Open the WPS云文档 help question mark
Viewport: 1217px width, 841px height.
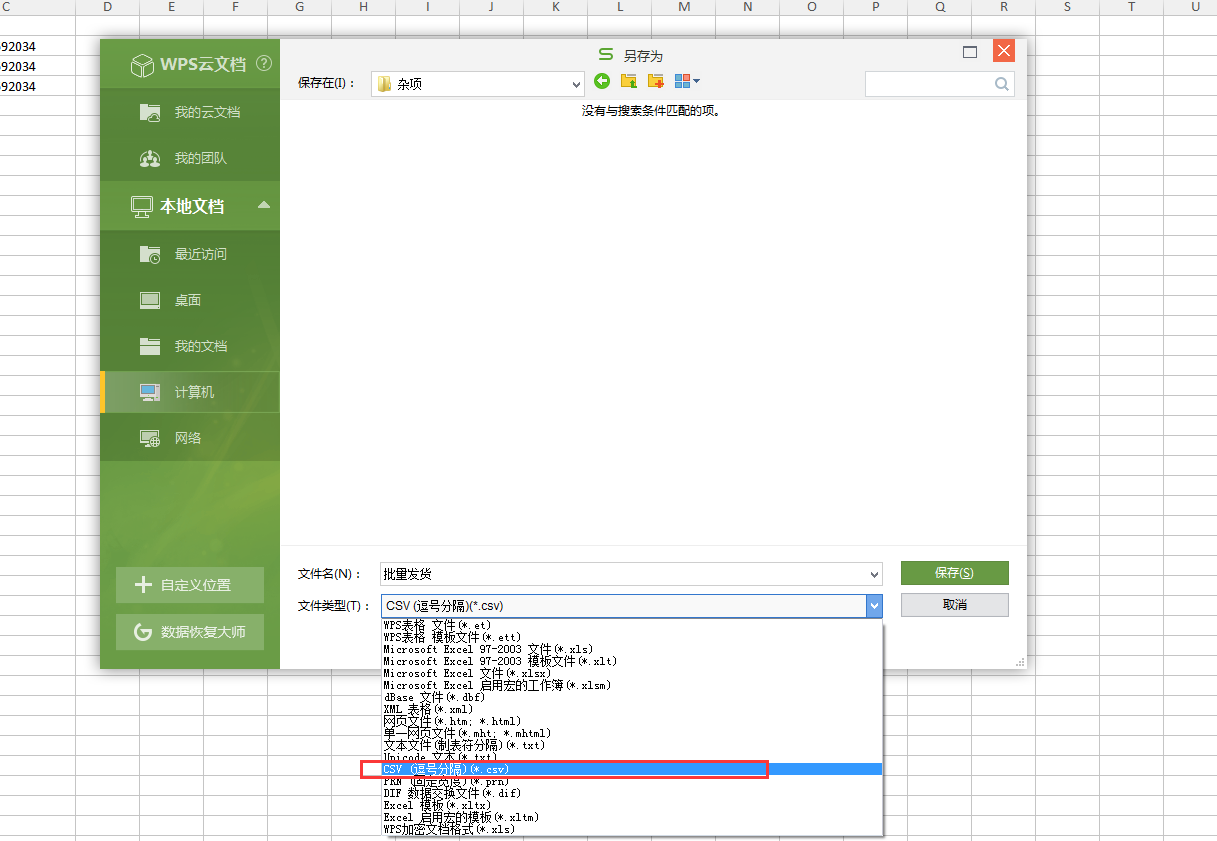tap(264, 63)
